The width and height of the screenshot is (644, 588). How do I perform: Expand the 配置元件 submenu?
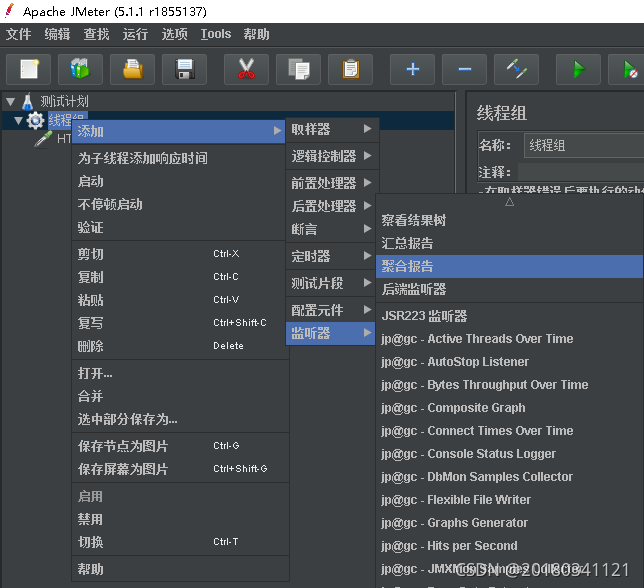point(332,310)
